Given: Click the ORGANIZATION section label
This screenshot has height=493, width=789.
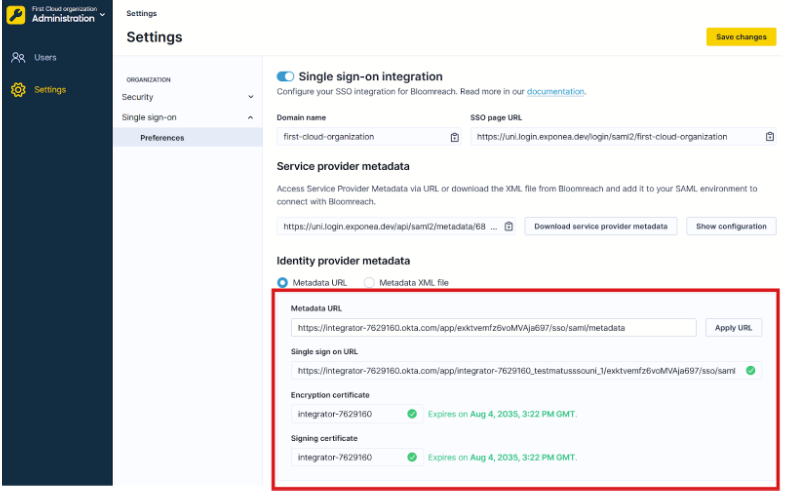Looking at the screenshot, I should tap(148, 80).
